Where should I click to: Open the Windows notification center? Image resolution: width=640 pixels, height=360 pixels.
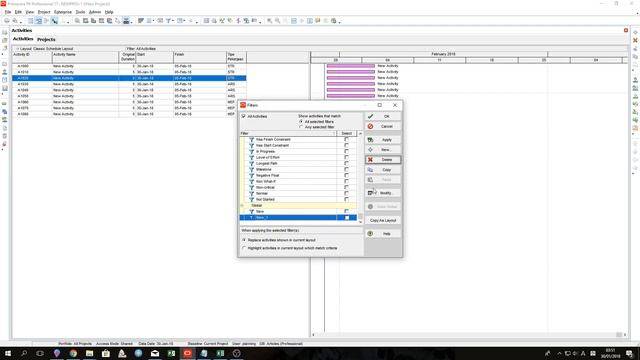(629, 353)
